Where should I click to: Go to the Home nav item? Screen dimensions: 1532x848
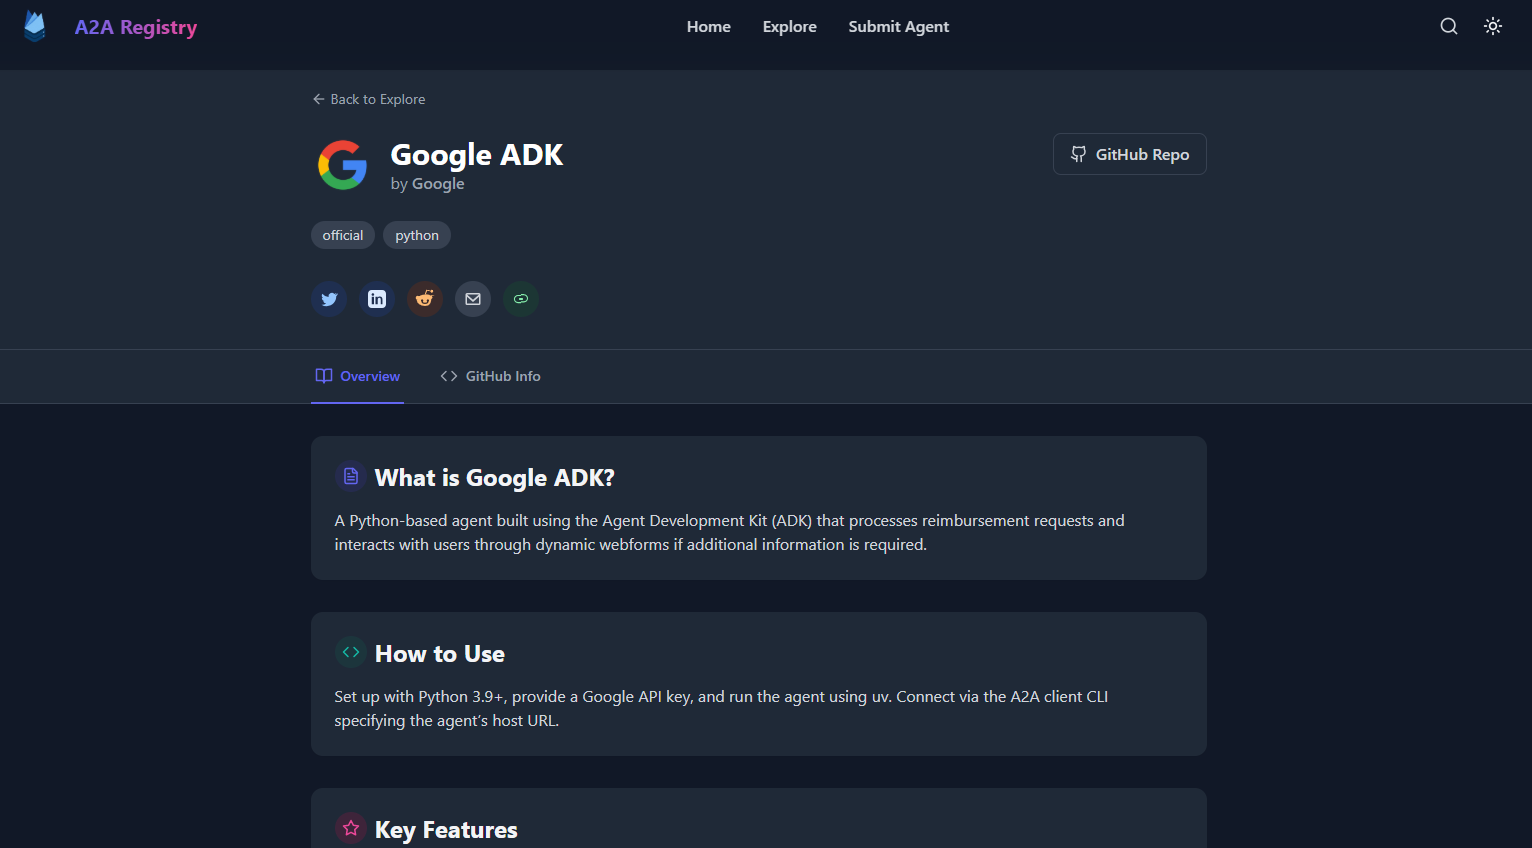(709, 27)
